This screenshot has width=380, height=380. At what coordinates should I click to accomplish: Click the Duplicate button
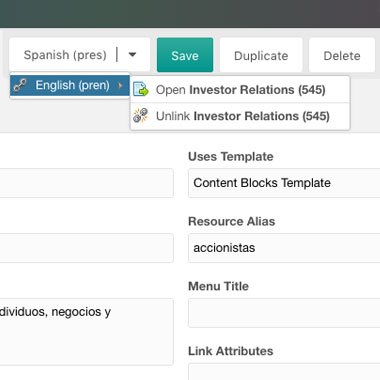point(261,55)
